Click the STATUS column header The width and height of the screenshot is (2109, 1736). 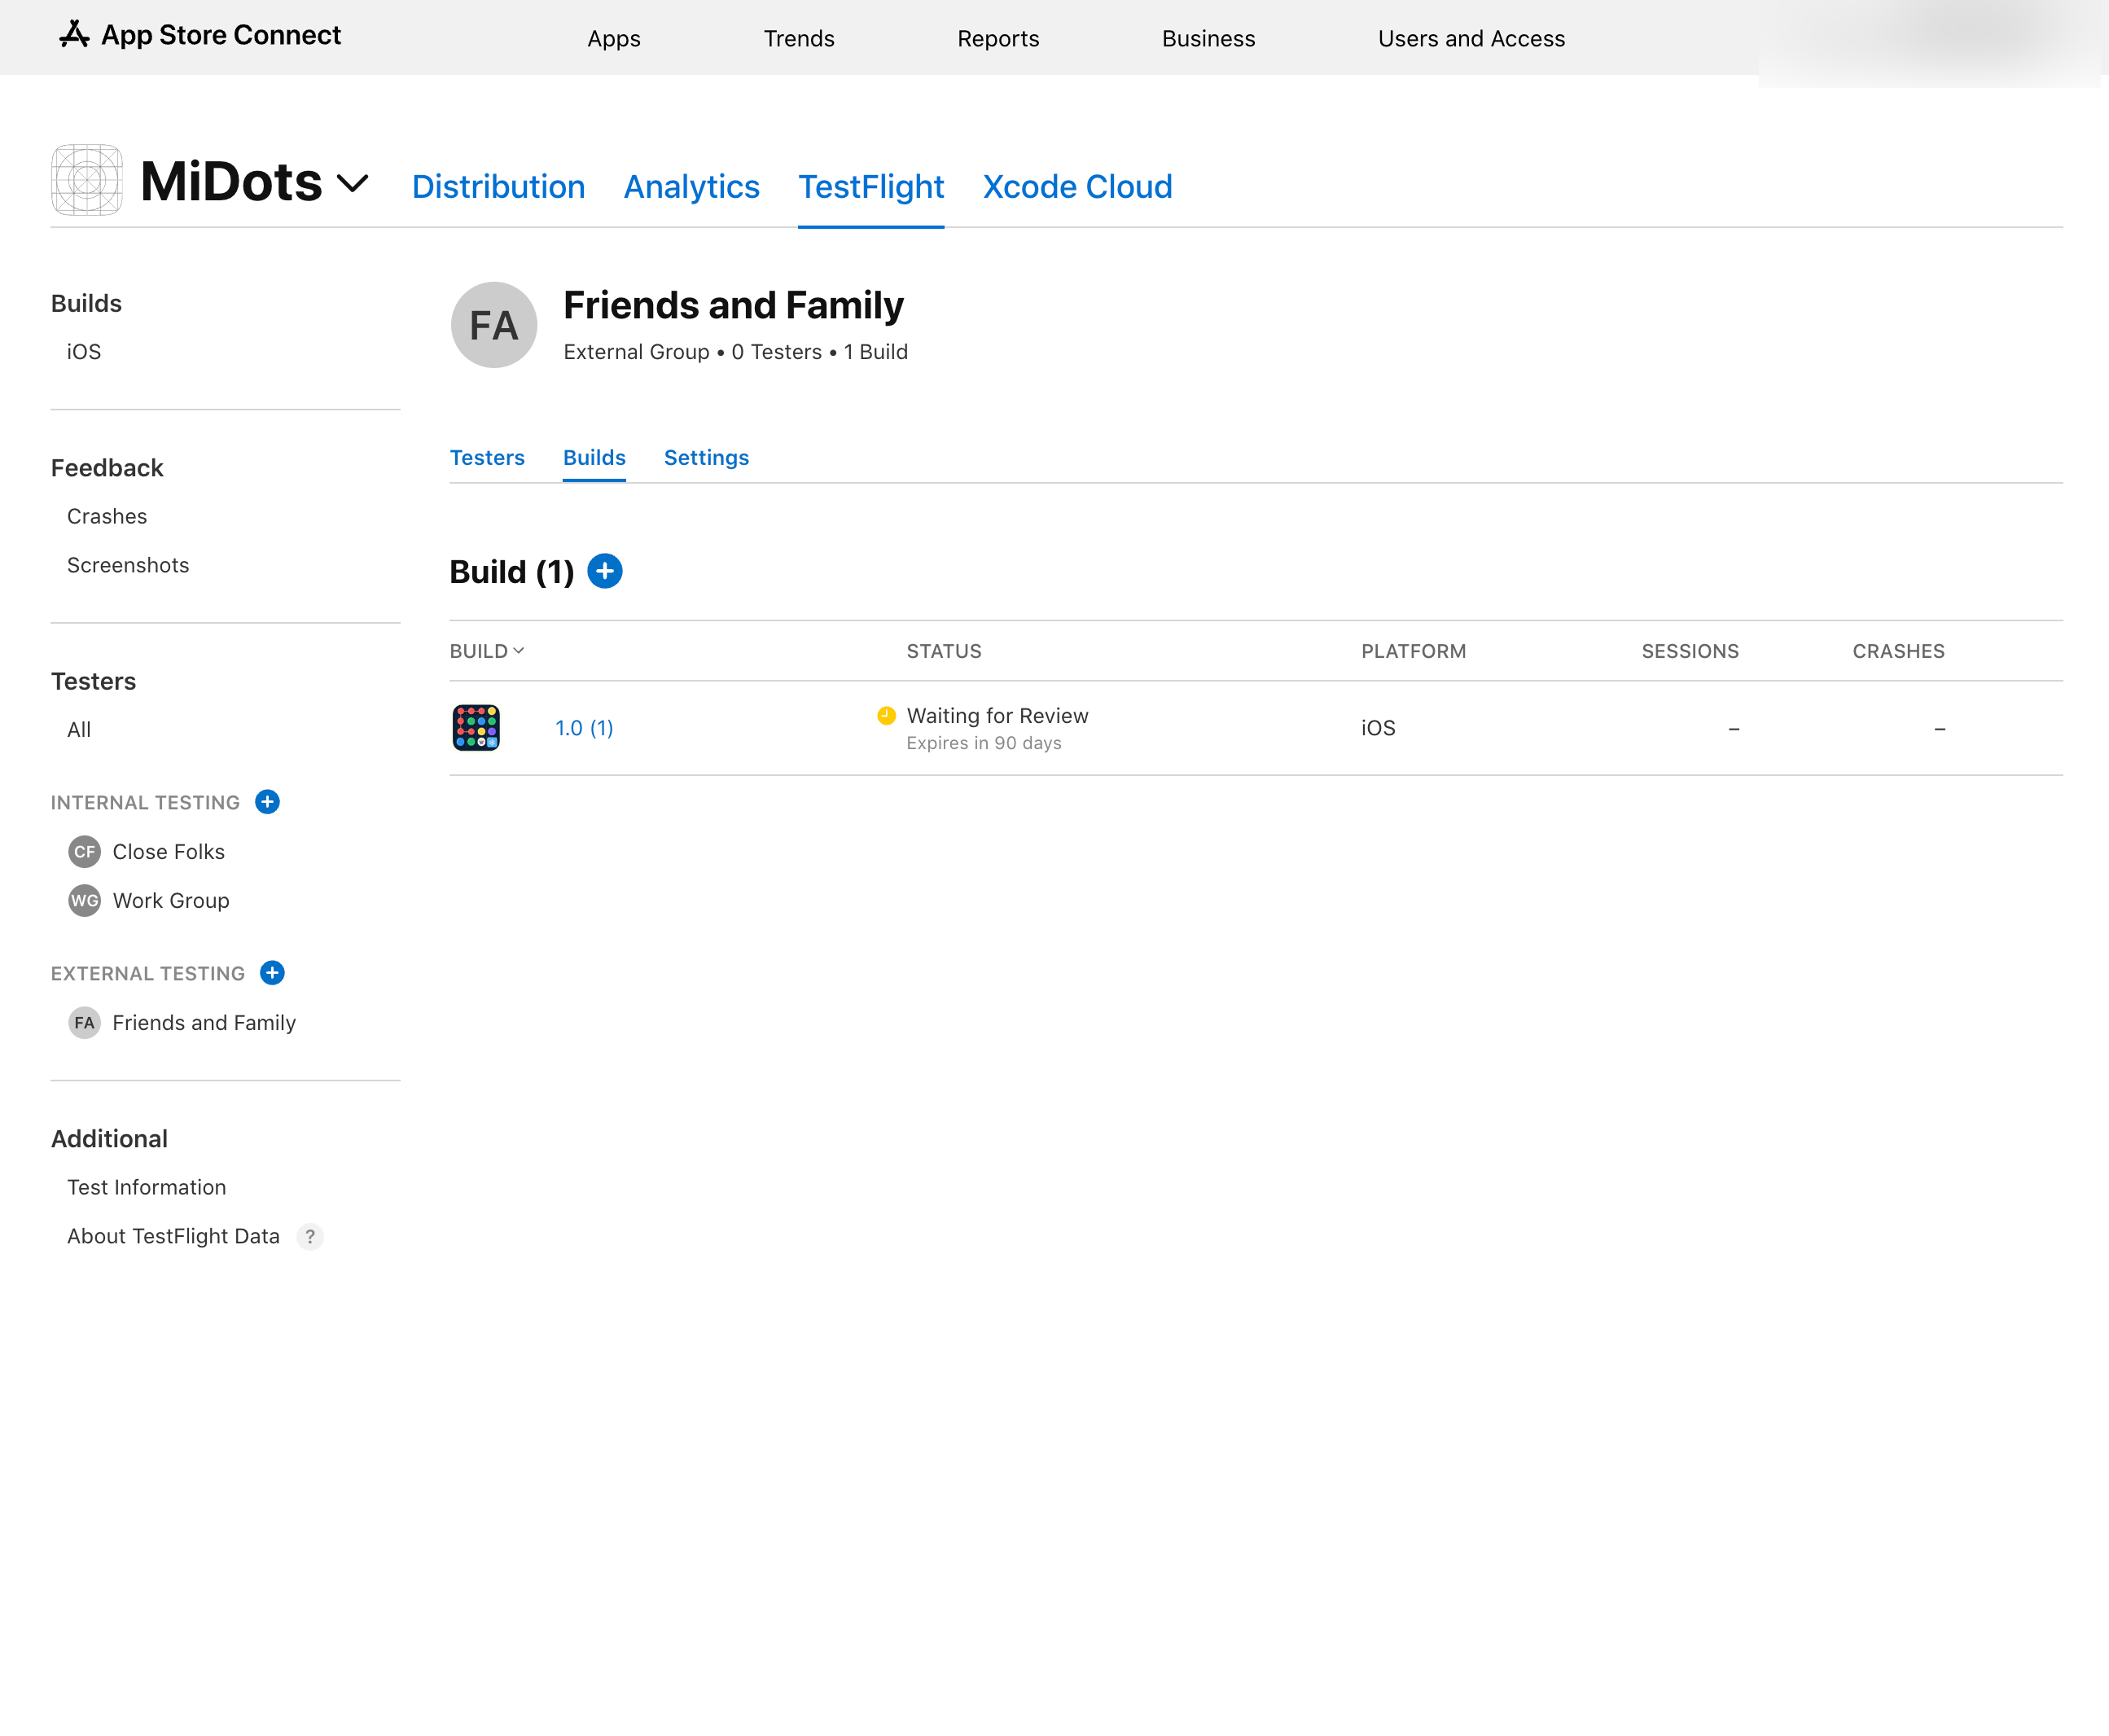point(944,651)
